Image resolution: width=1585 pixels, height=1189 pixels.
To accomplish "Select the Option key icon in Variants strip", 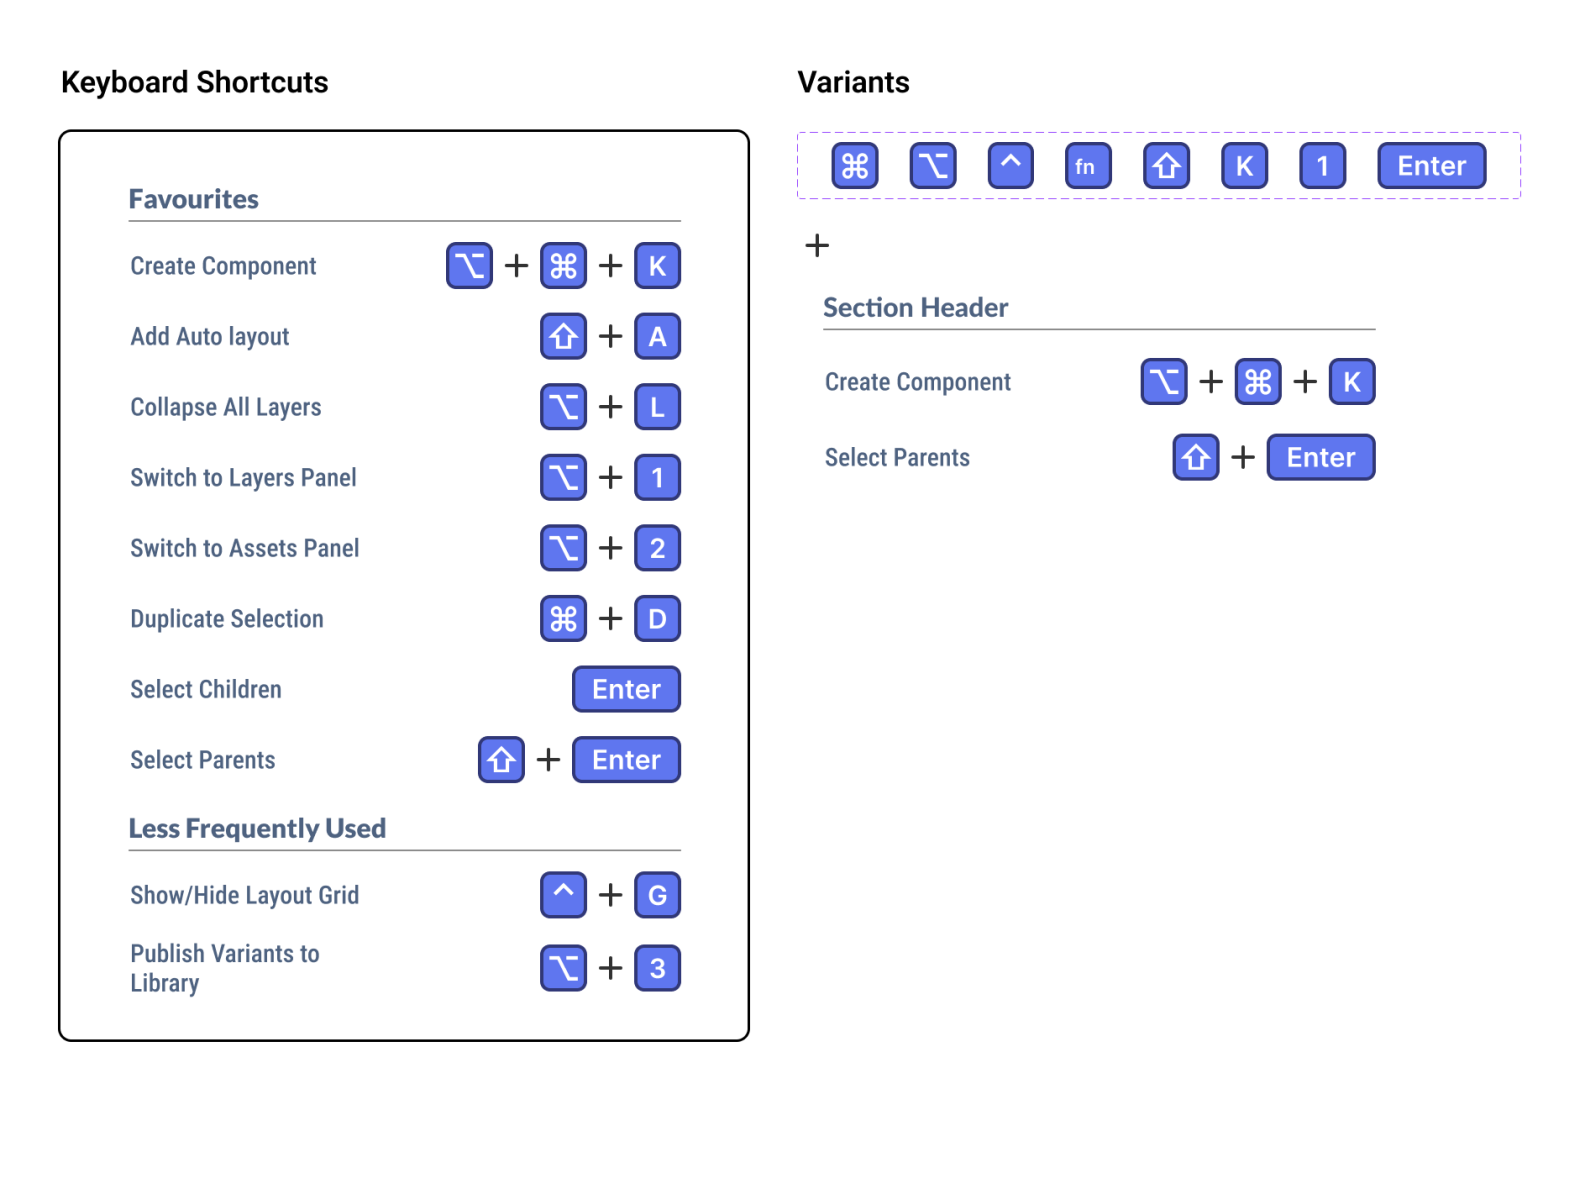I will pyautogui.click(x=931, y=166).
